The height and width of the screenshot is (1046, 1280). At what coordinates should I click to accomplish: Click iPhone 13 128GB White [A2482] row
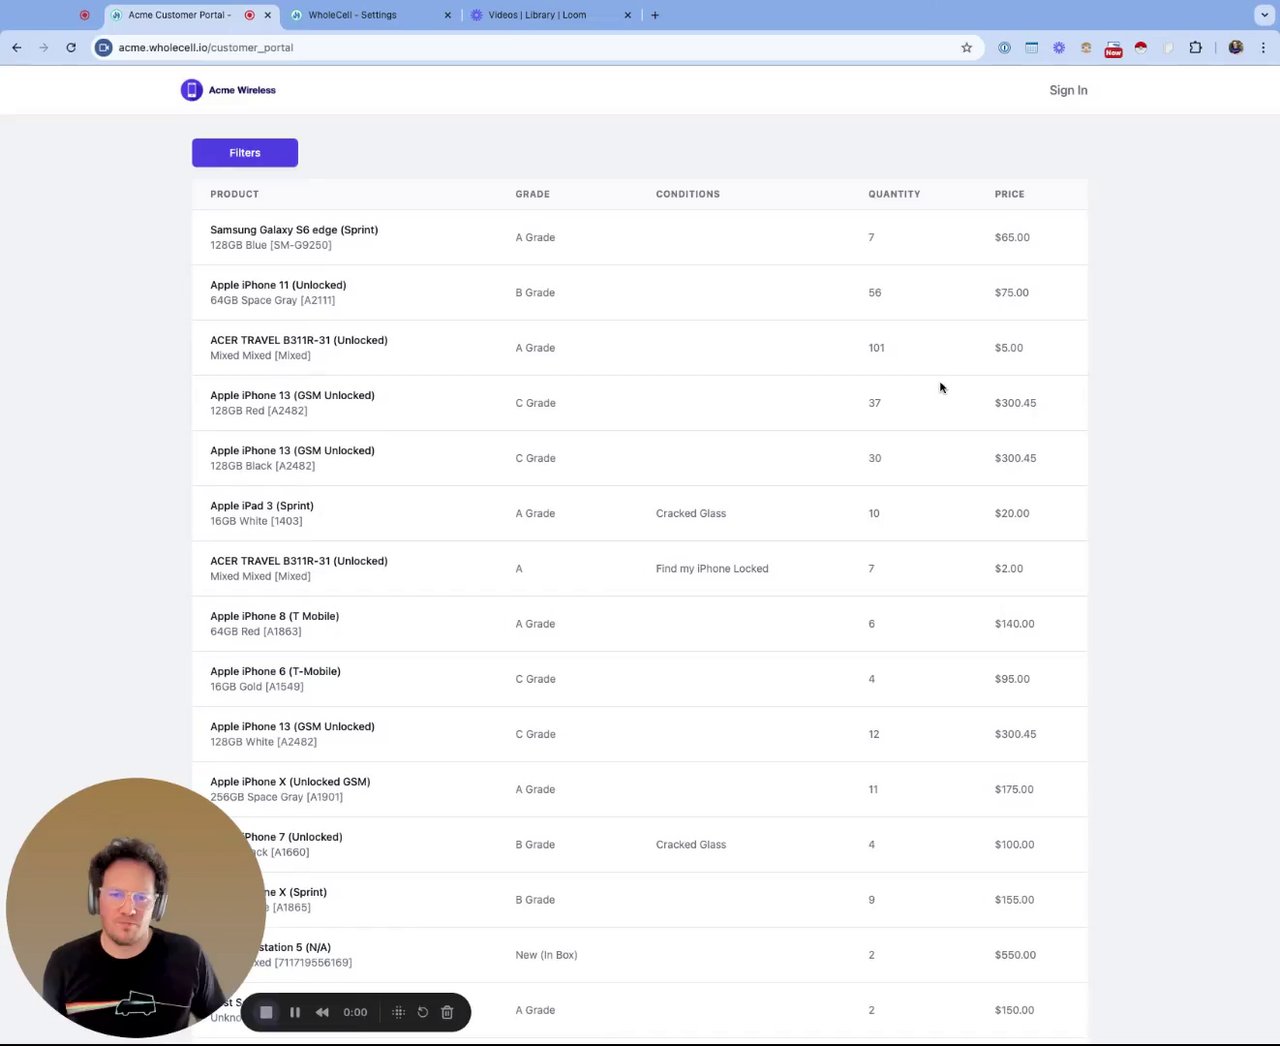point(639,734)
